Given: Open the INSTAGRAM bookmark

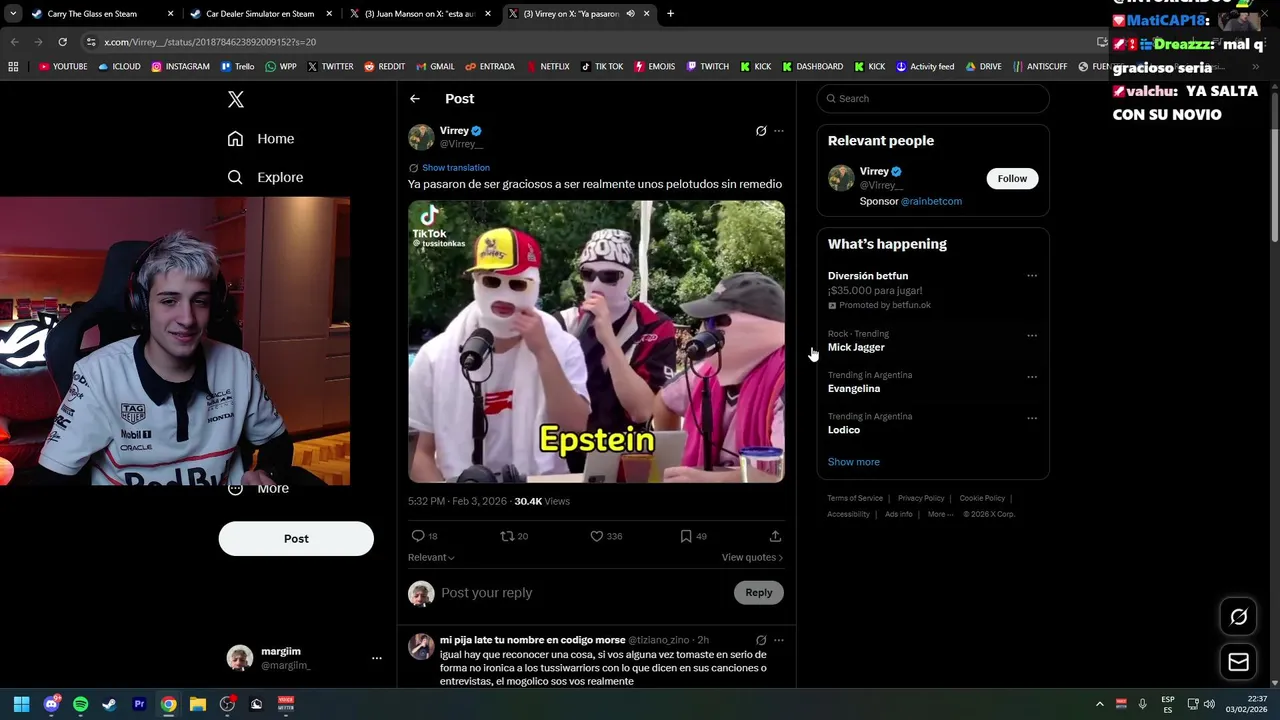Looking at the screenshot, I should click(x=181, y=67).
